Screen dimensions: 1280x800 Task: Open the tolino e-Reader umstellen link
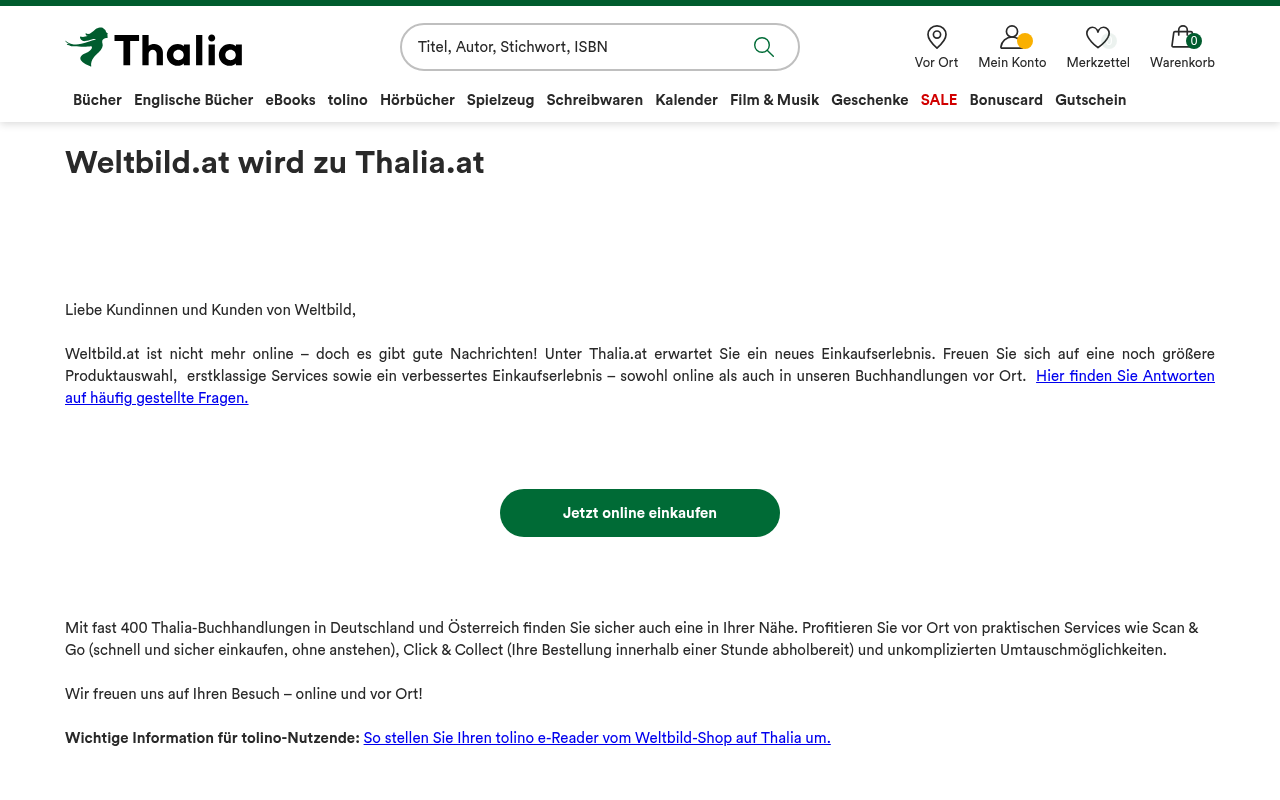click(597, 738)
